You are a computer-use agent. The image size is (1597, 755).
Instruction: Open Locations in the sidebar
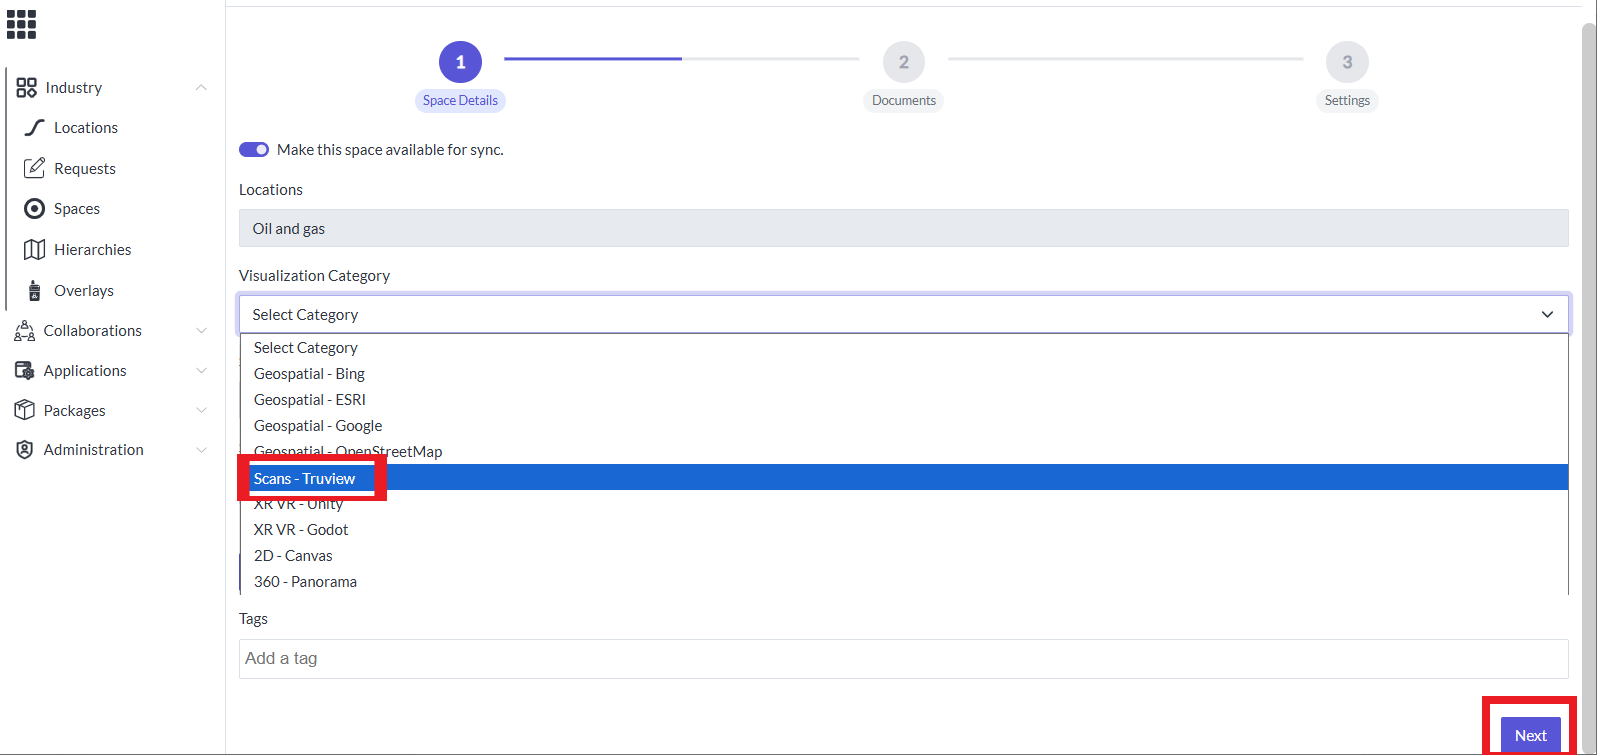click(x=86, y=128)
